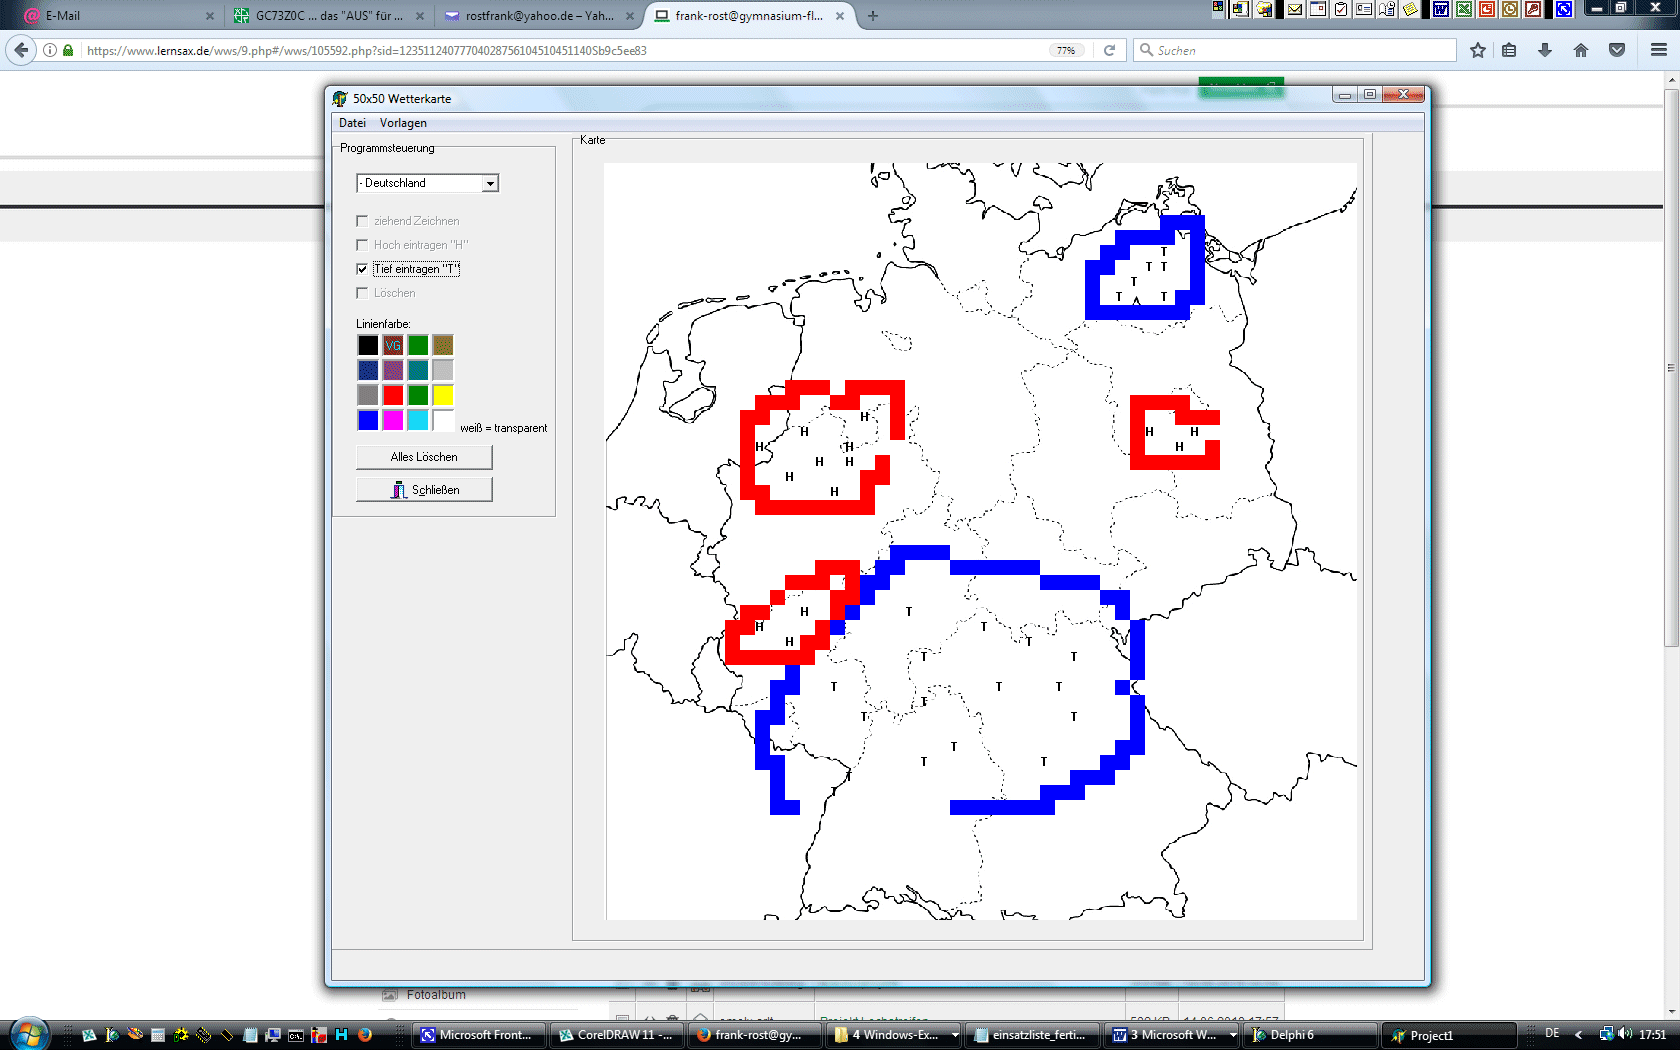Click the 'Alles Löschen' button

click(424, 457)
